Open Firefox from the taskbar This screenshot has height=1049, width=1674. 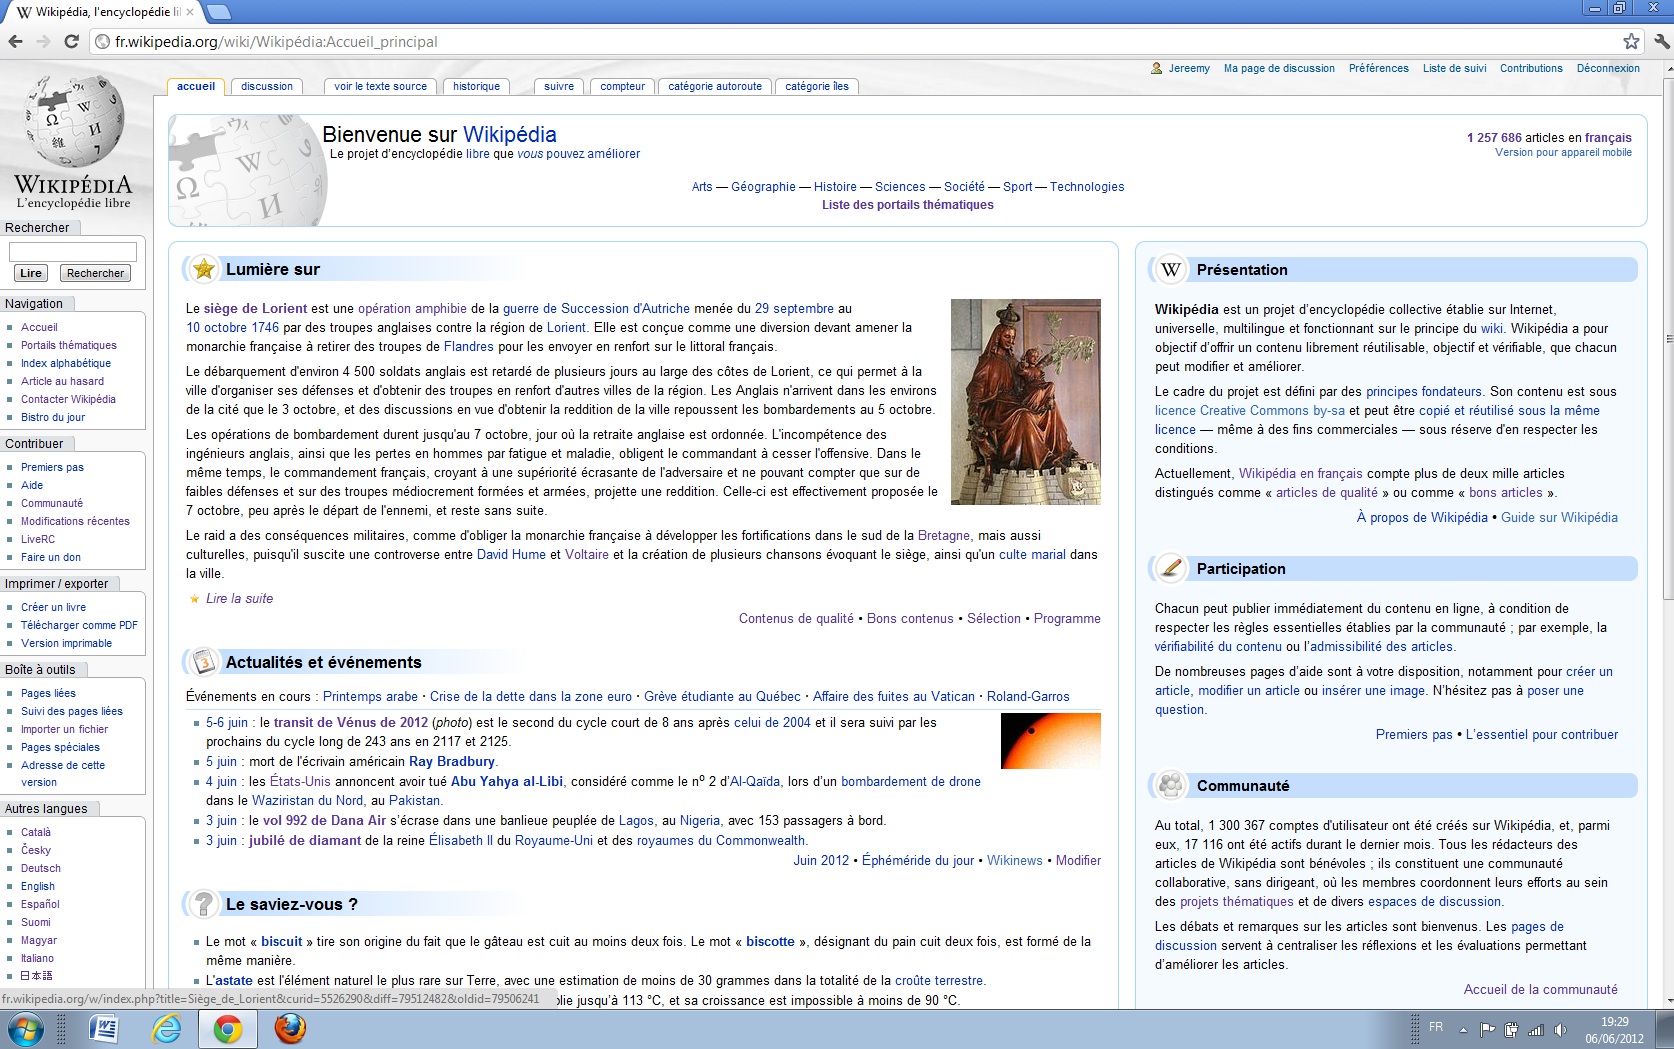pyautogui.click(x=290, y=1029)
